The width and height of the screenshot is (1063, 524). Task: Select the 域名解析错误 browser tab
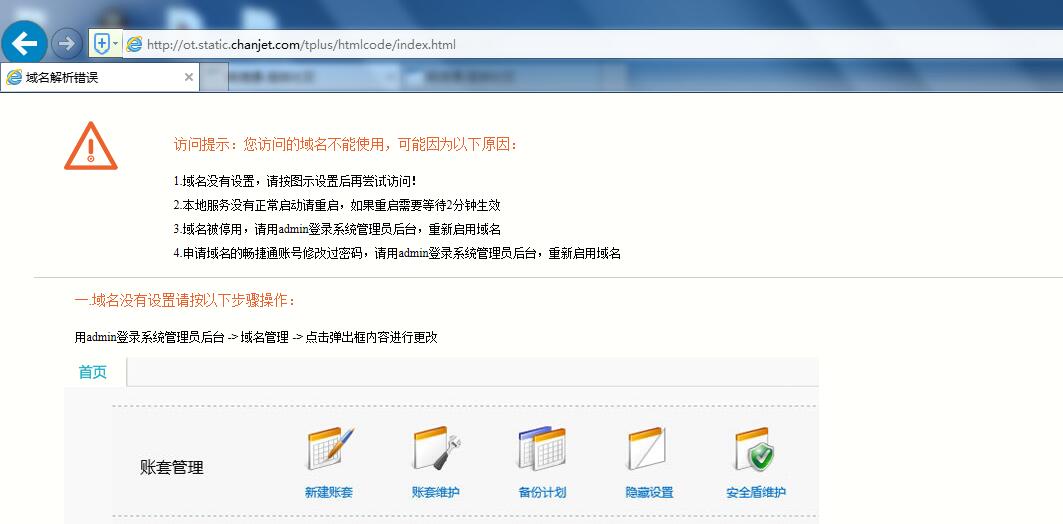pos(100,77)
